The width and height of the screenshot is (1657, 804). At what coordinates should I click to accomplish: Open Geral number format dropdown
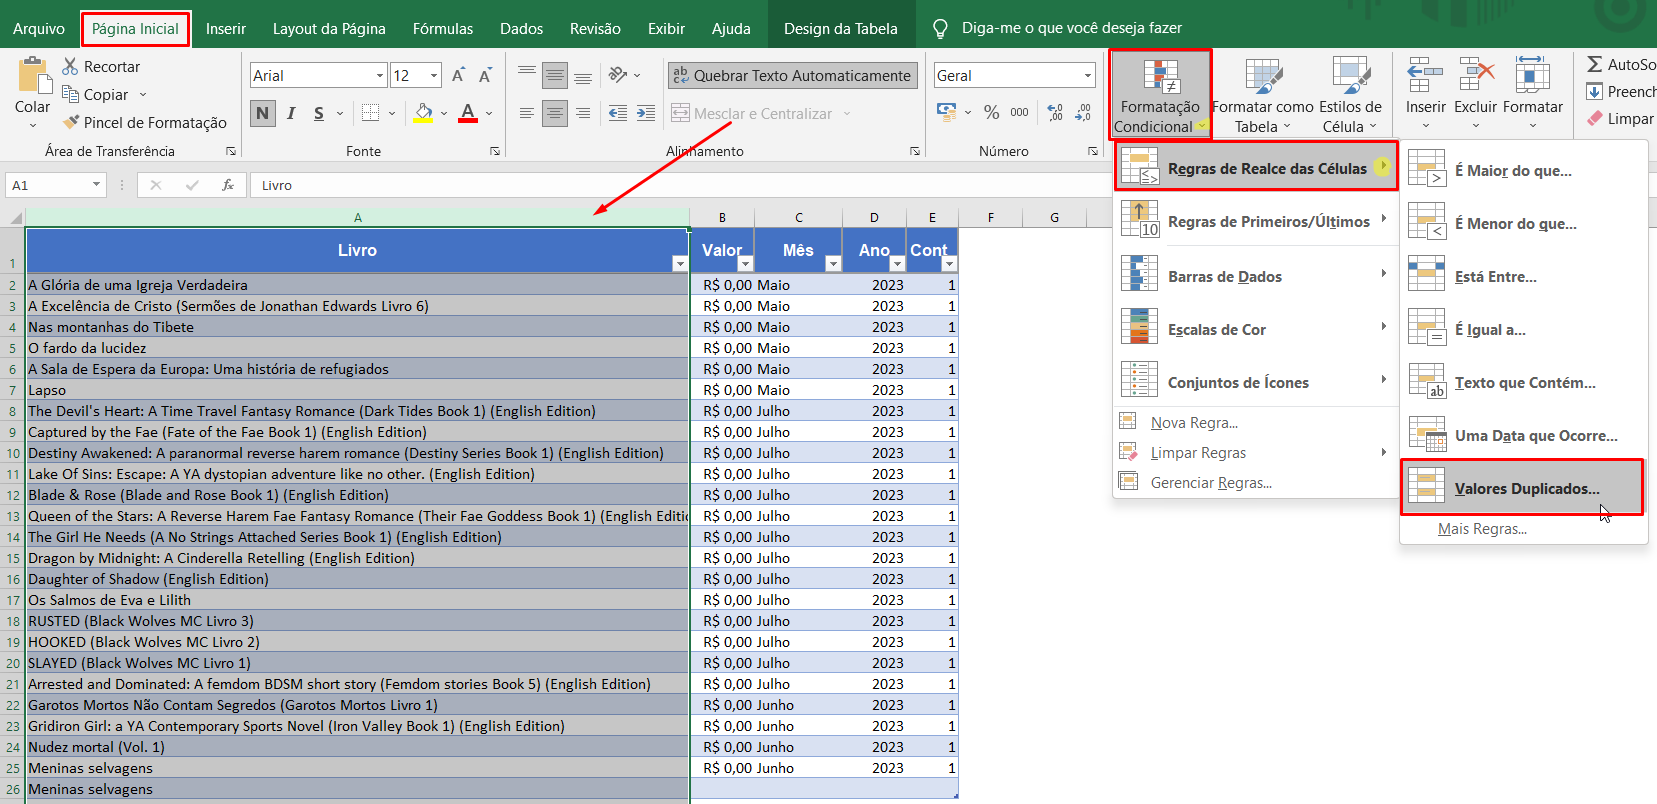coord(1088,75)
